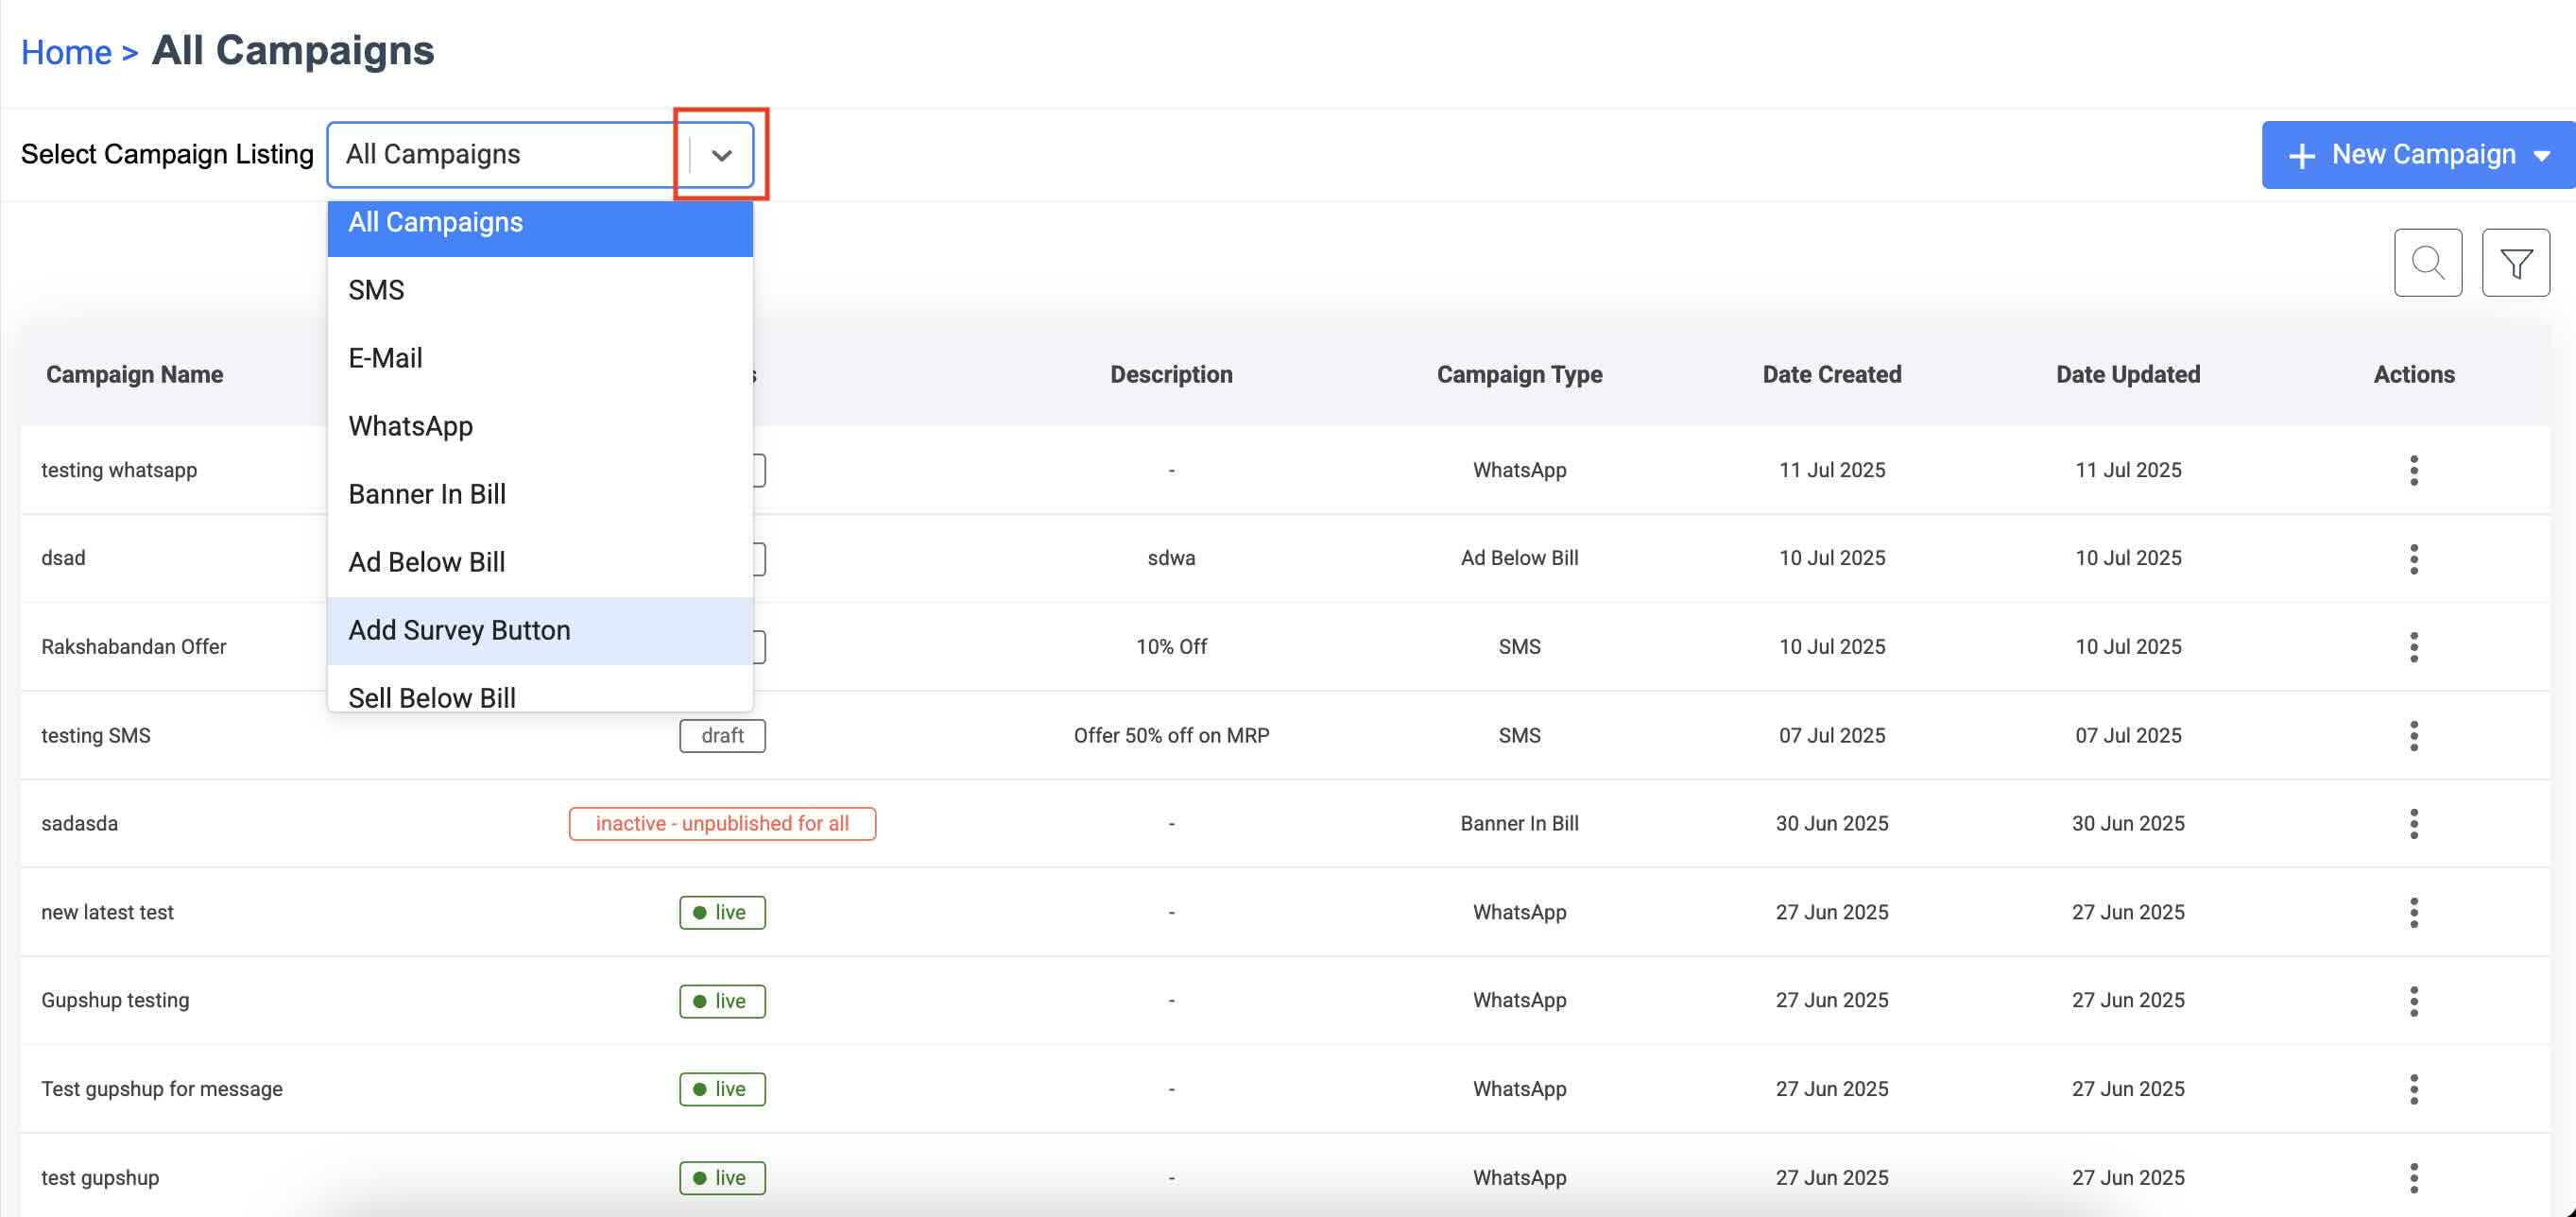Select Banner In Bill listing option
The width and height of the screenshot is (2576, 1217).
click(427, 494)
